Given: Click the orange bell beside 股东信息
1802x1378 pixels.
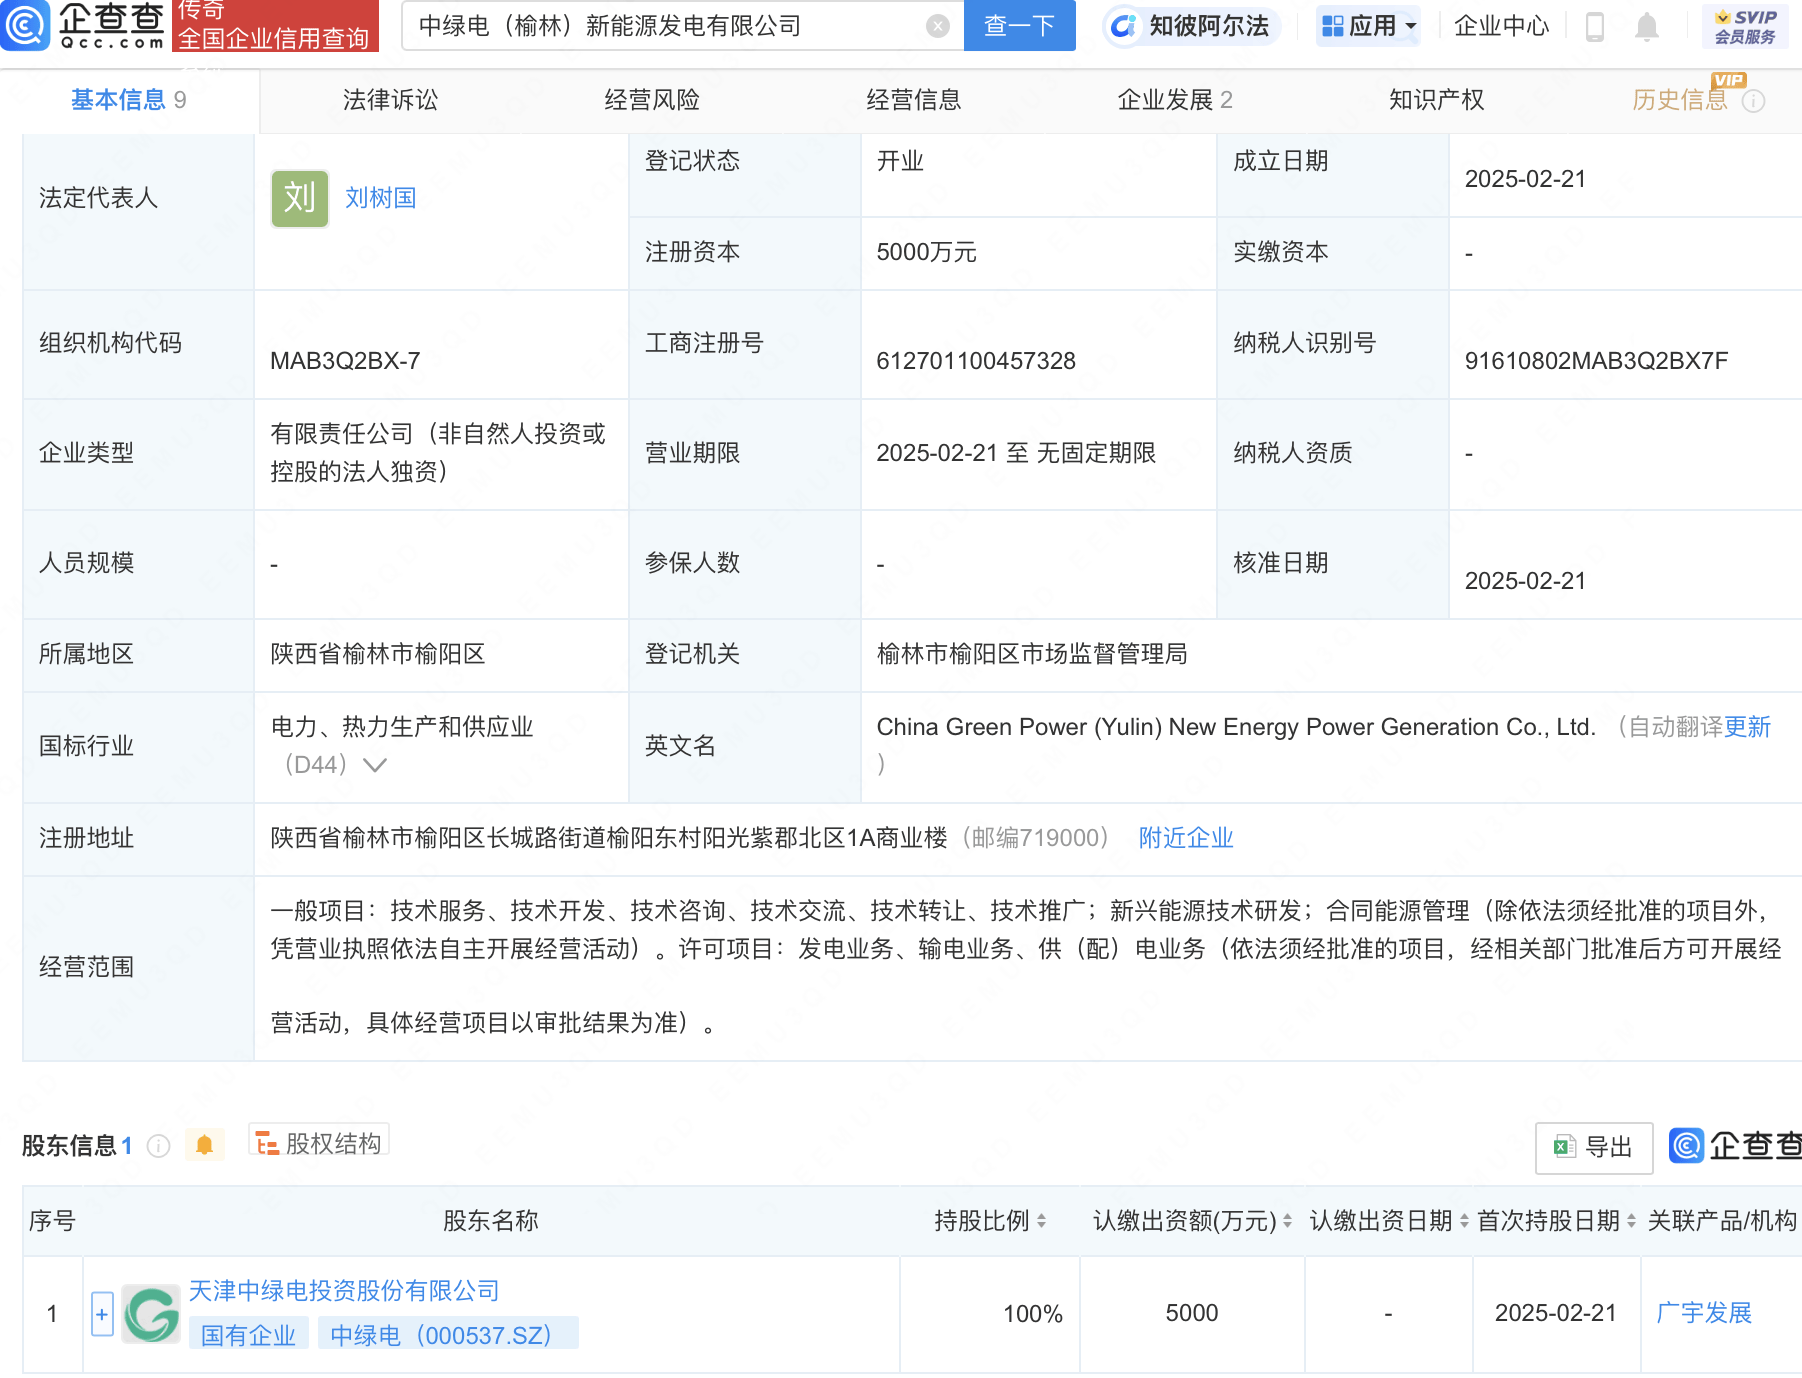Looking at the screenshot, I should pyautogui.click(x=205, y=1144).
